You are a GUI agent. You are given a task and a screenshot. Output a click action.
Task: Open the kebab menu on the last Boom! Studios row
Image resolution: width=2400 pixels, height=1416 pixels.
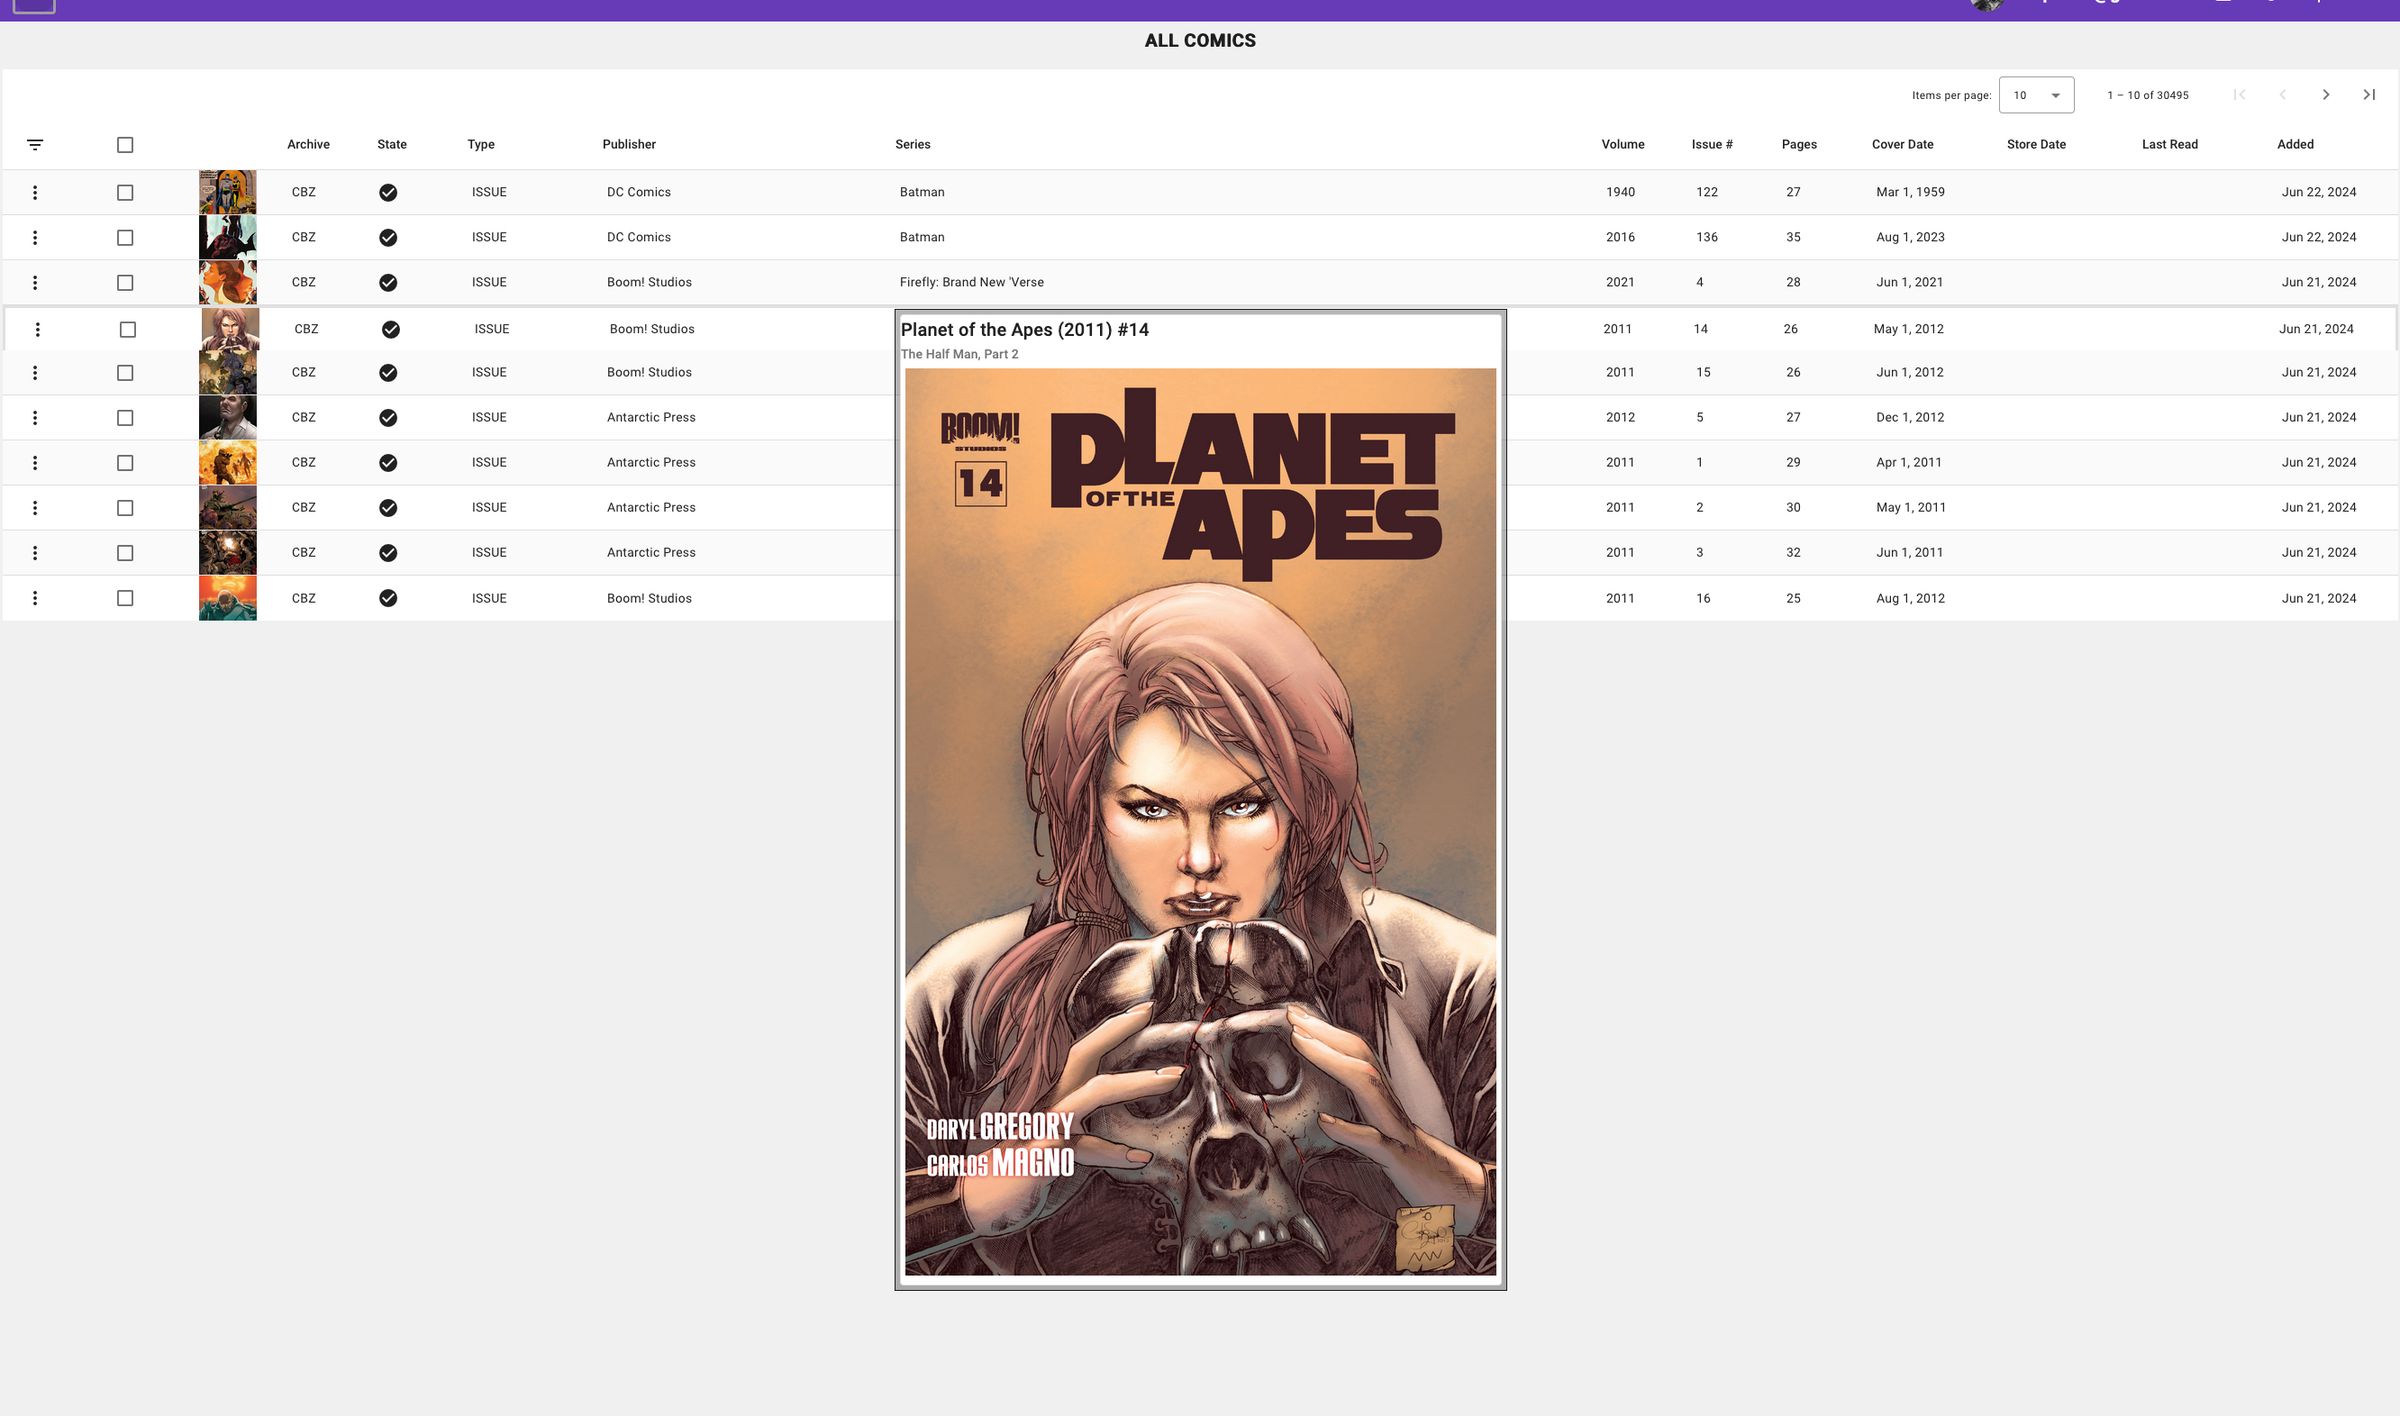coord(36,597)
